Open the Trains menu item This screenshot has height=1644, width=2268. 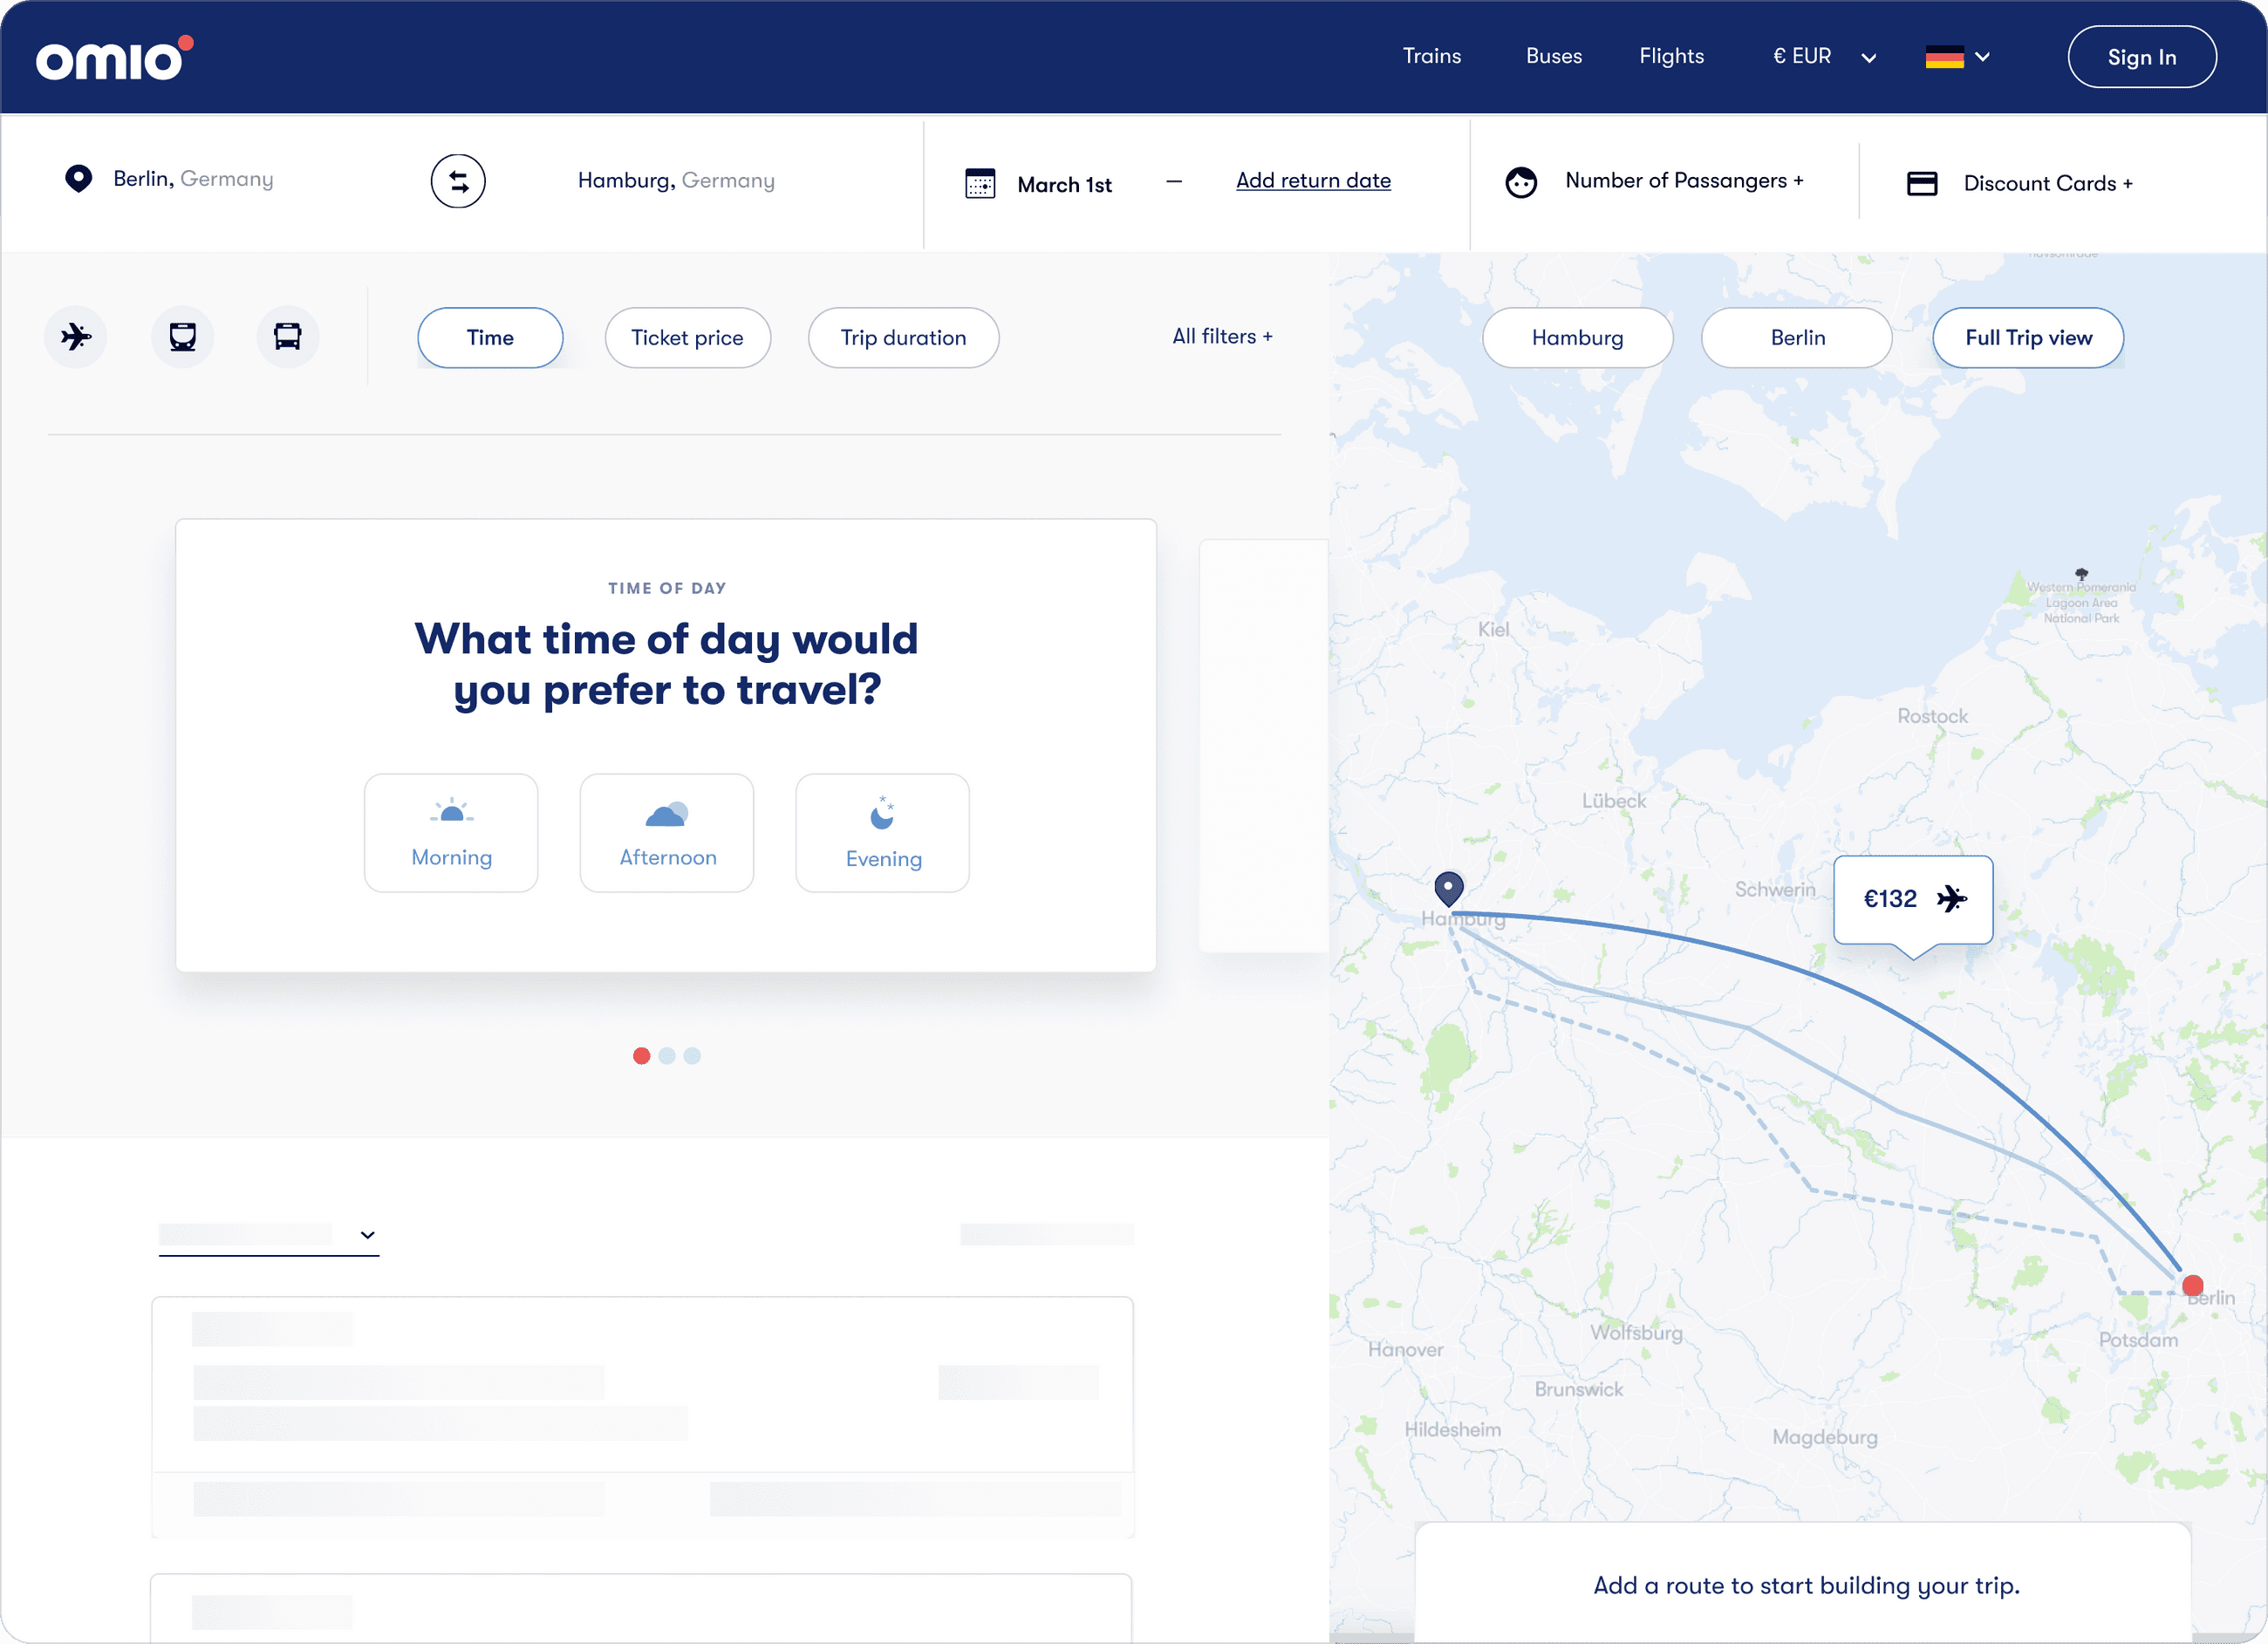coord(1431,56)
